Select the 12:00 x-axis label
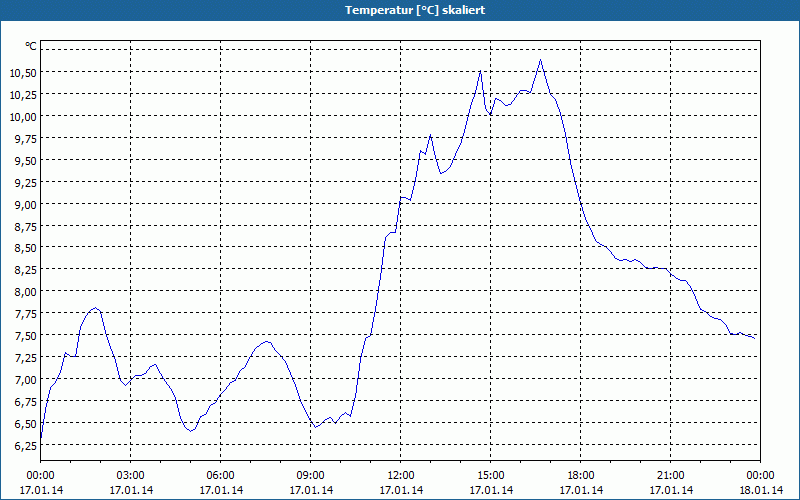The width and height of the screenshot is (800, 500). (401, 476)
